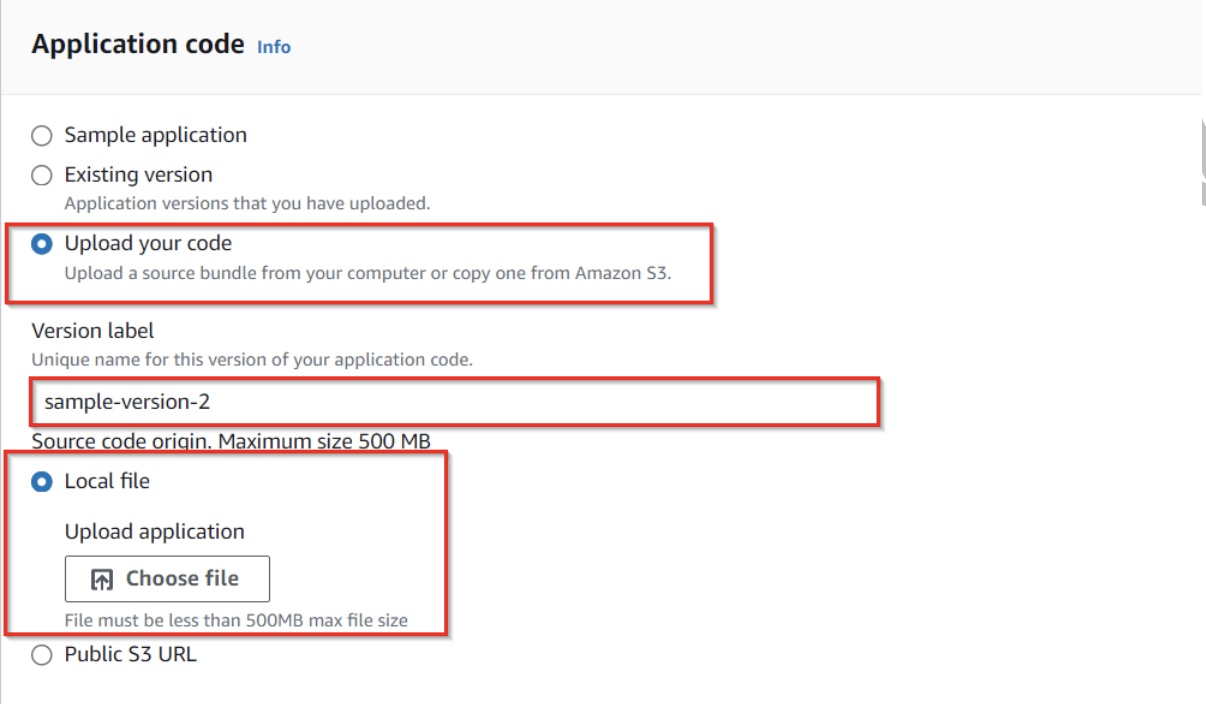The height and width of the screenshot is (704, 1206).
Task: Click "Source code origin. Maximum size 500 MB" text
Action: point(231,441)
